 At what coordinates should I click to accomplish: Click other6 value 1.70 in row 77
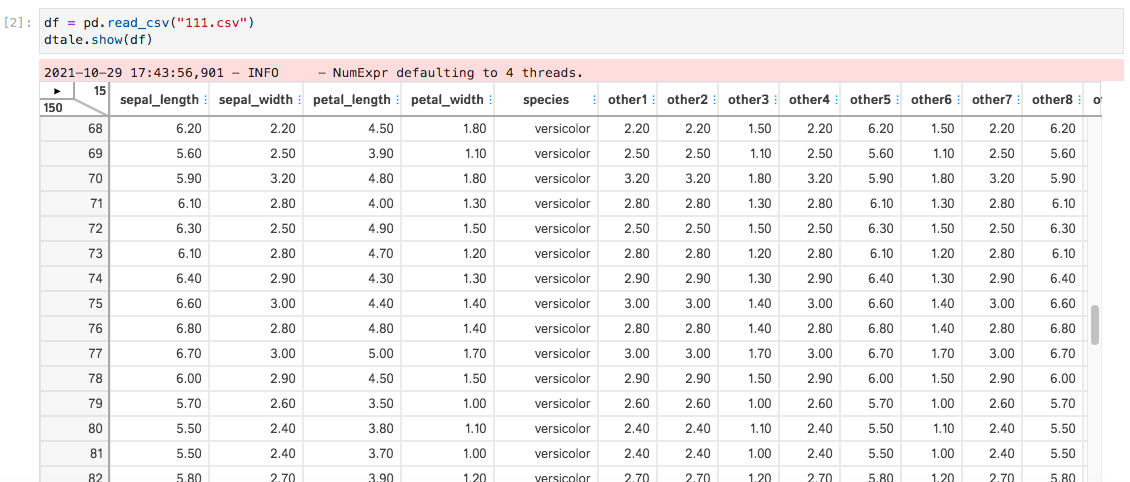pos(942,354)
